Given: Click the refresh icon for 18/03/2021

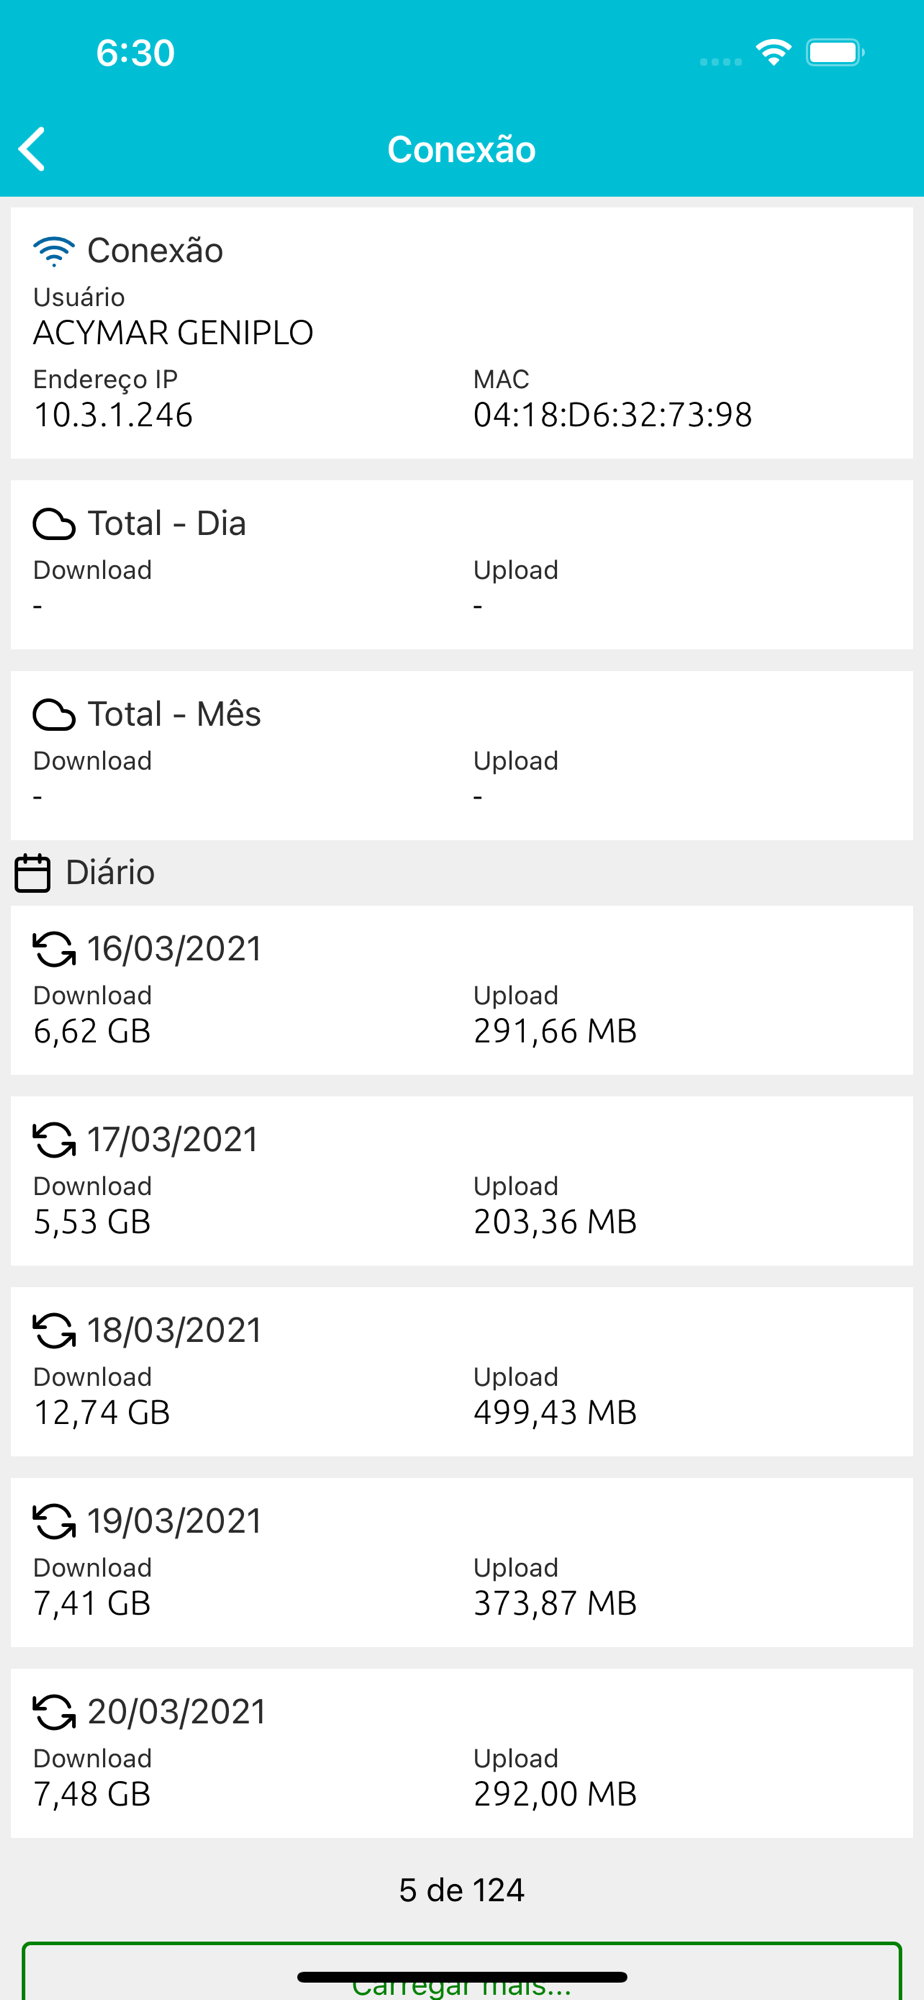Looking at the screenshot, I should pyautogui.click(x=54, y=1331).
